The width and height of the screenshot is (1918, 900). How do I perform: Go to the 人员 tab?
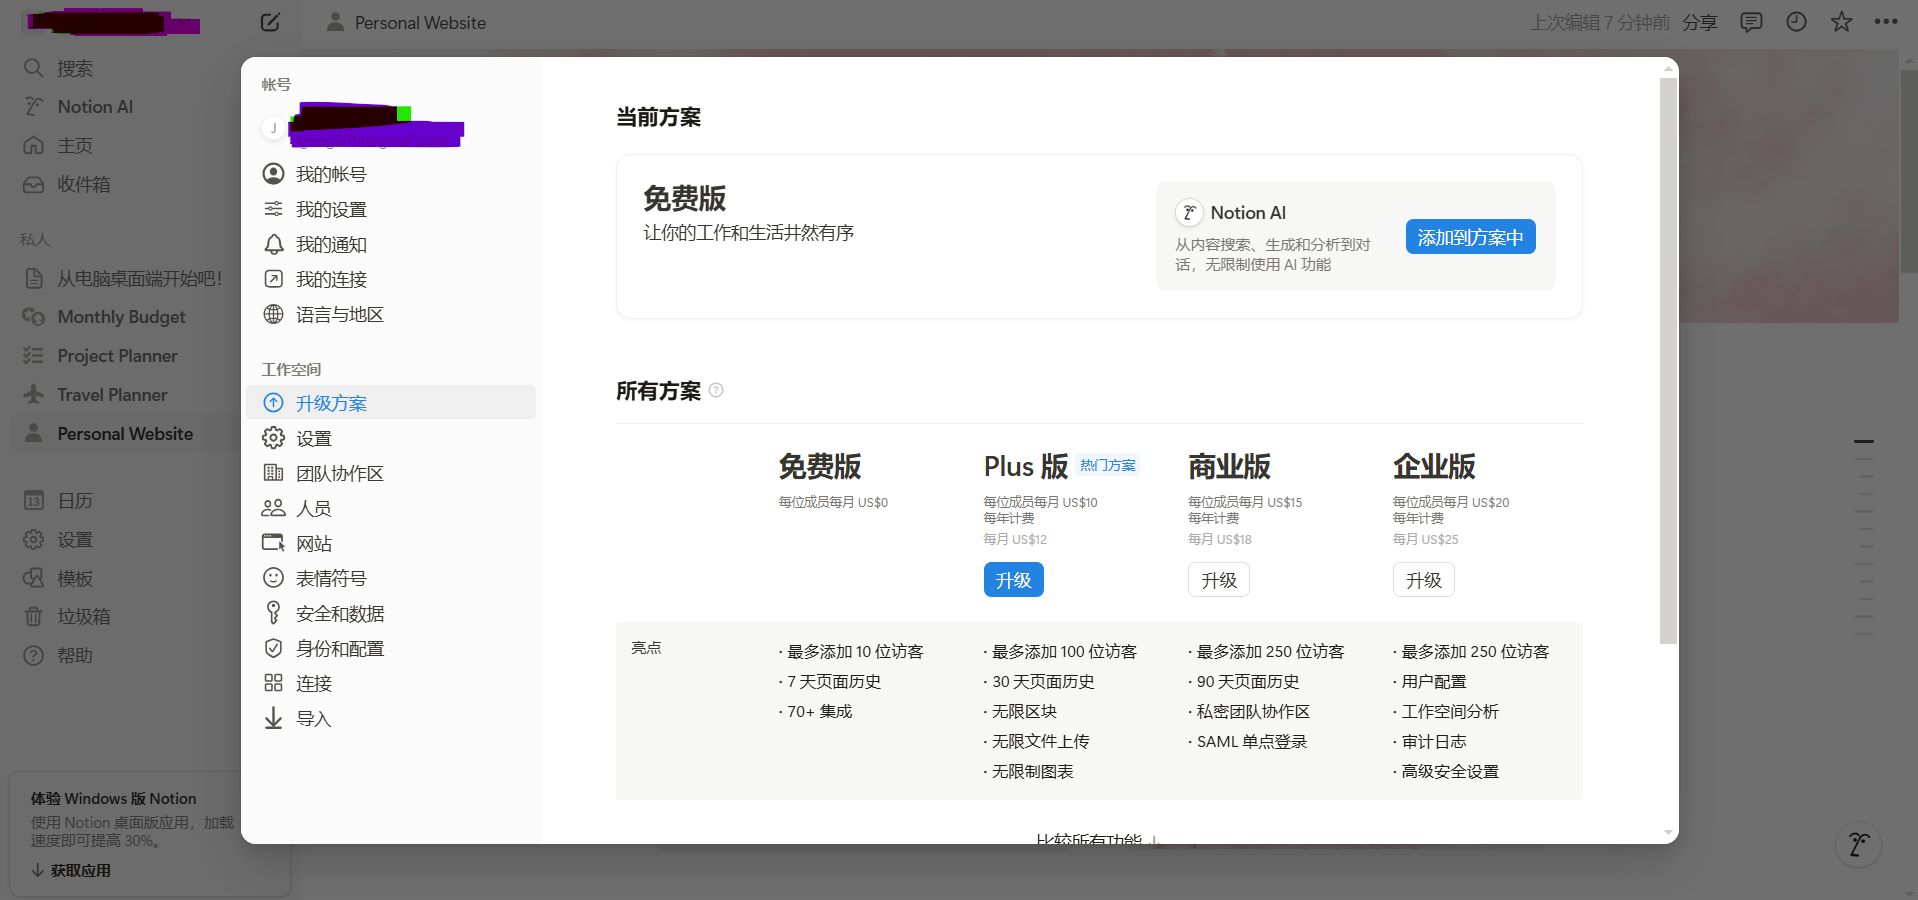pos(391,508)
